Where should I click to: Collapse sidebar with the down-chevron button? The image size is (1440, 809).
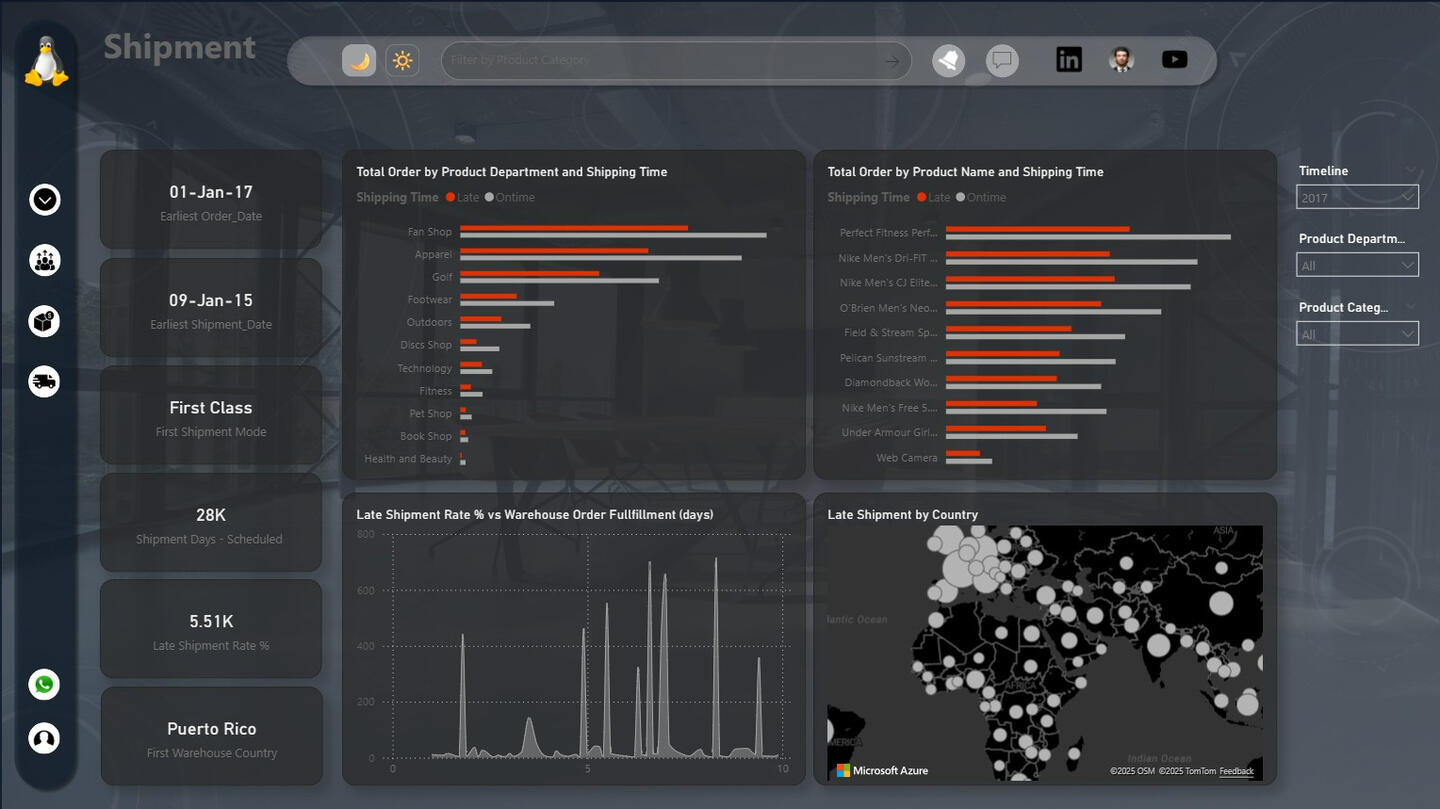[44, 200]
